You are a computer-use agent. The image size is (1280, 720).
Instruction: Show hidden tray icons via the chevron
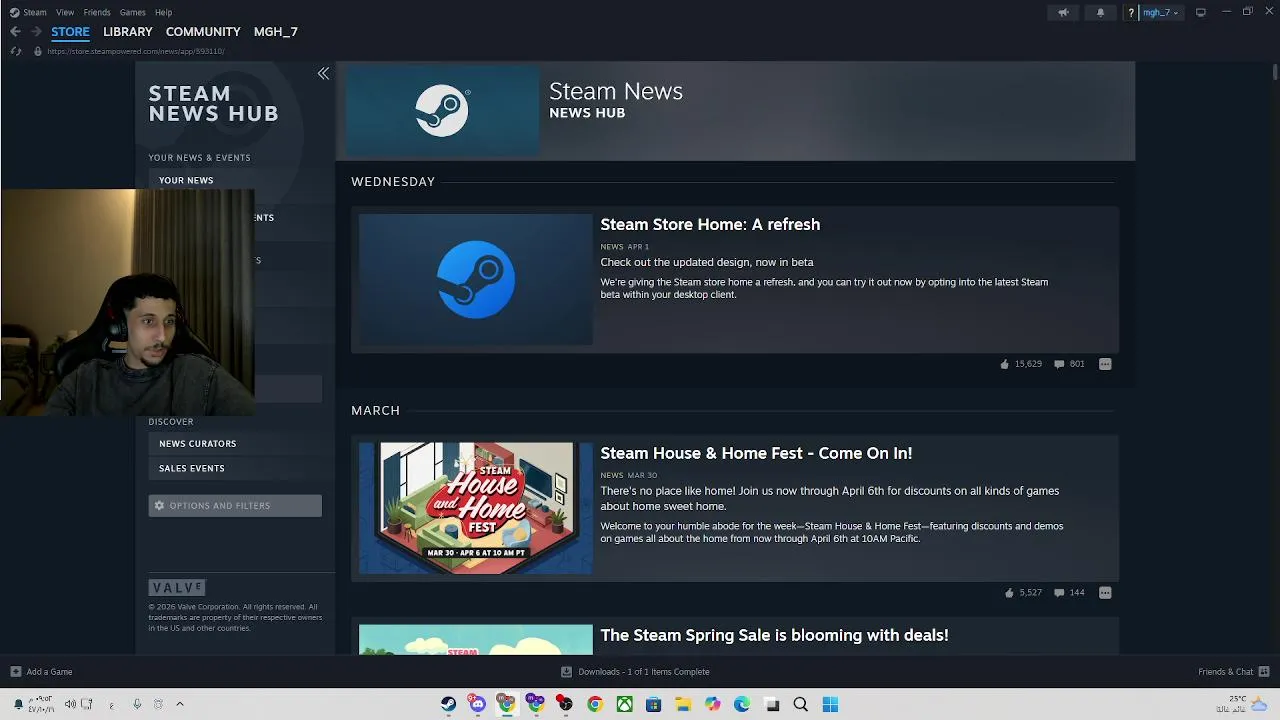(180, 704)
